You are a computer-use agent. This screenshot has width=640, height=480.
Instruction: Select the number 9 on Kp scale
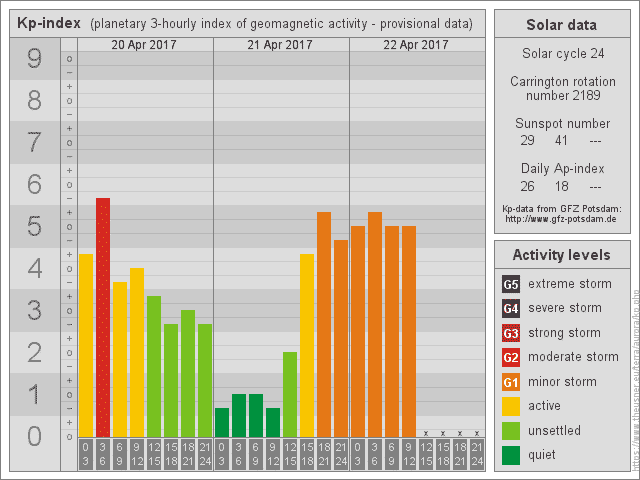34,59
